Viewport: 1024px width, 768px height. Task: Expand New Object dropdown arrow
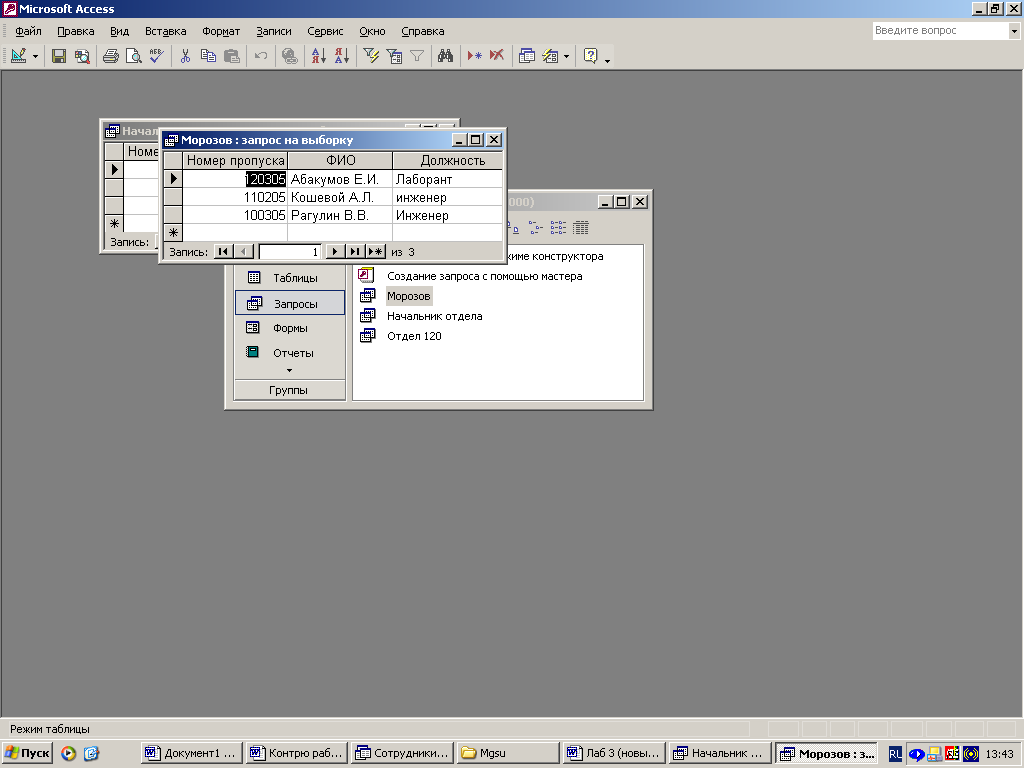point(566,57)
